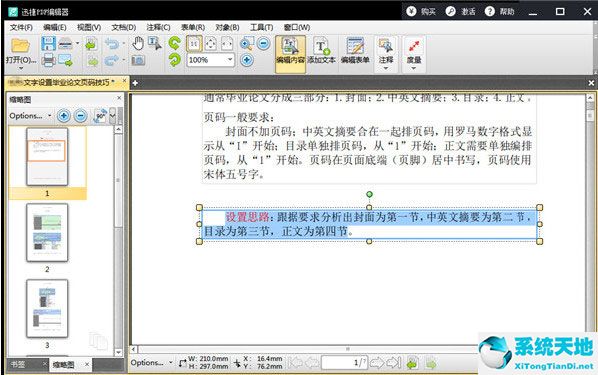Image resolution: width=598 pixels, height=375 pixels.
Task: Rotate the page counter-clockwise with the upper green arrow
Action: [175, 43]
